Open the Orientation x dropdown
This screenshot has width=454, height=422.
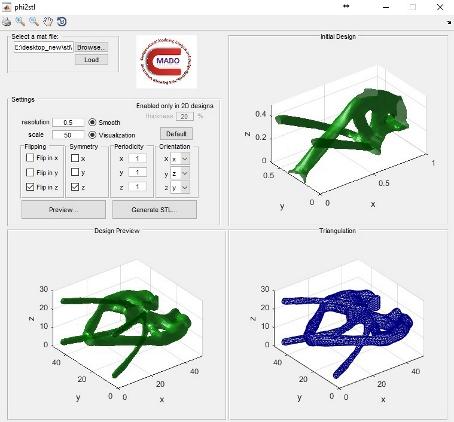(180, 159)
